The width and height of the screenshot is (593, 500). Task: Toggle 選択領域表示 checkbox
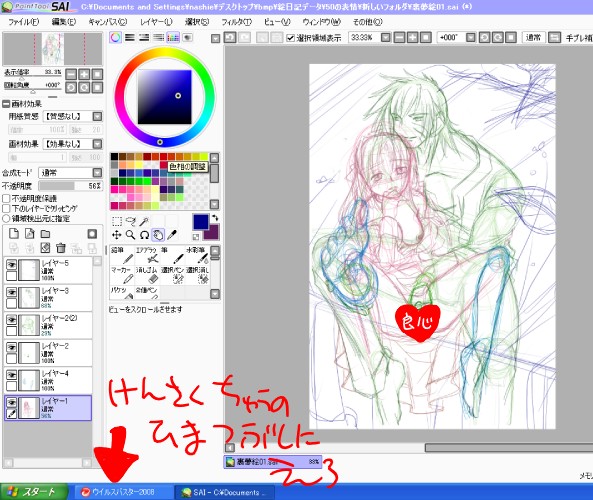290,38
